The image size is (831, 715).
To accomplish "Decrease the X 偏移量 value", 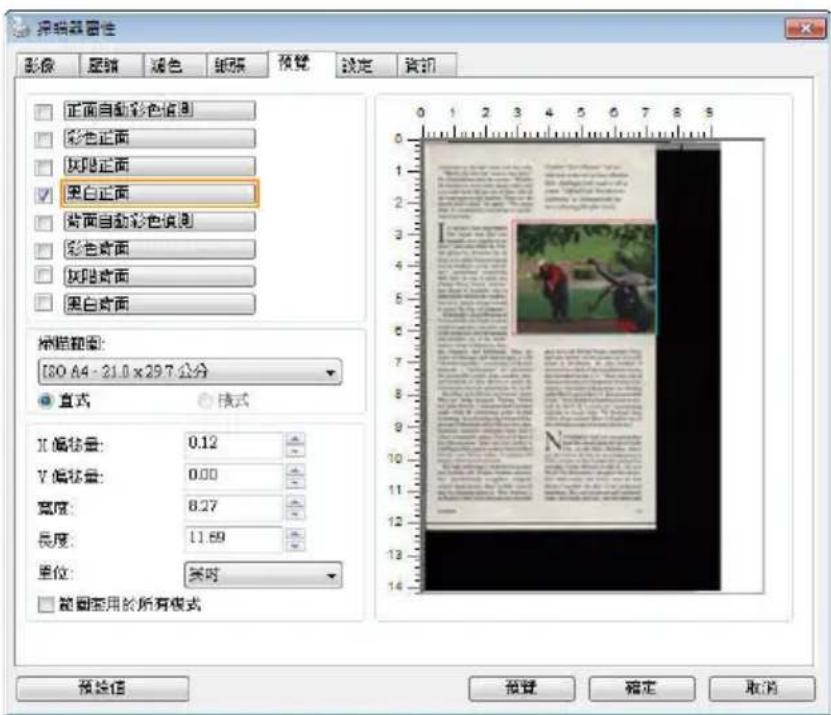I will 295,451.
